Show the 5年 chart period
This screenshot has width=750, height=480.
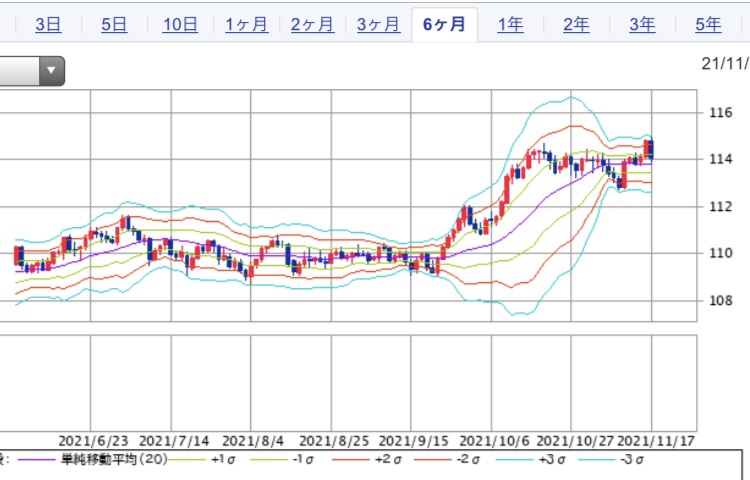pyautogui.click(x=708, y=25)
